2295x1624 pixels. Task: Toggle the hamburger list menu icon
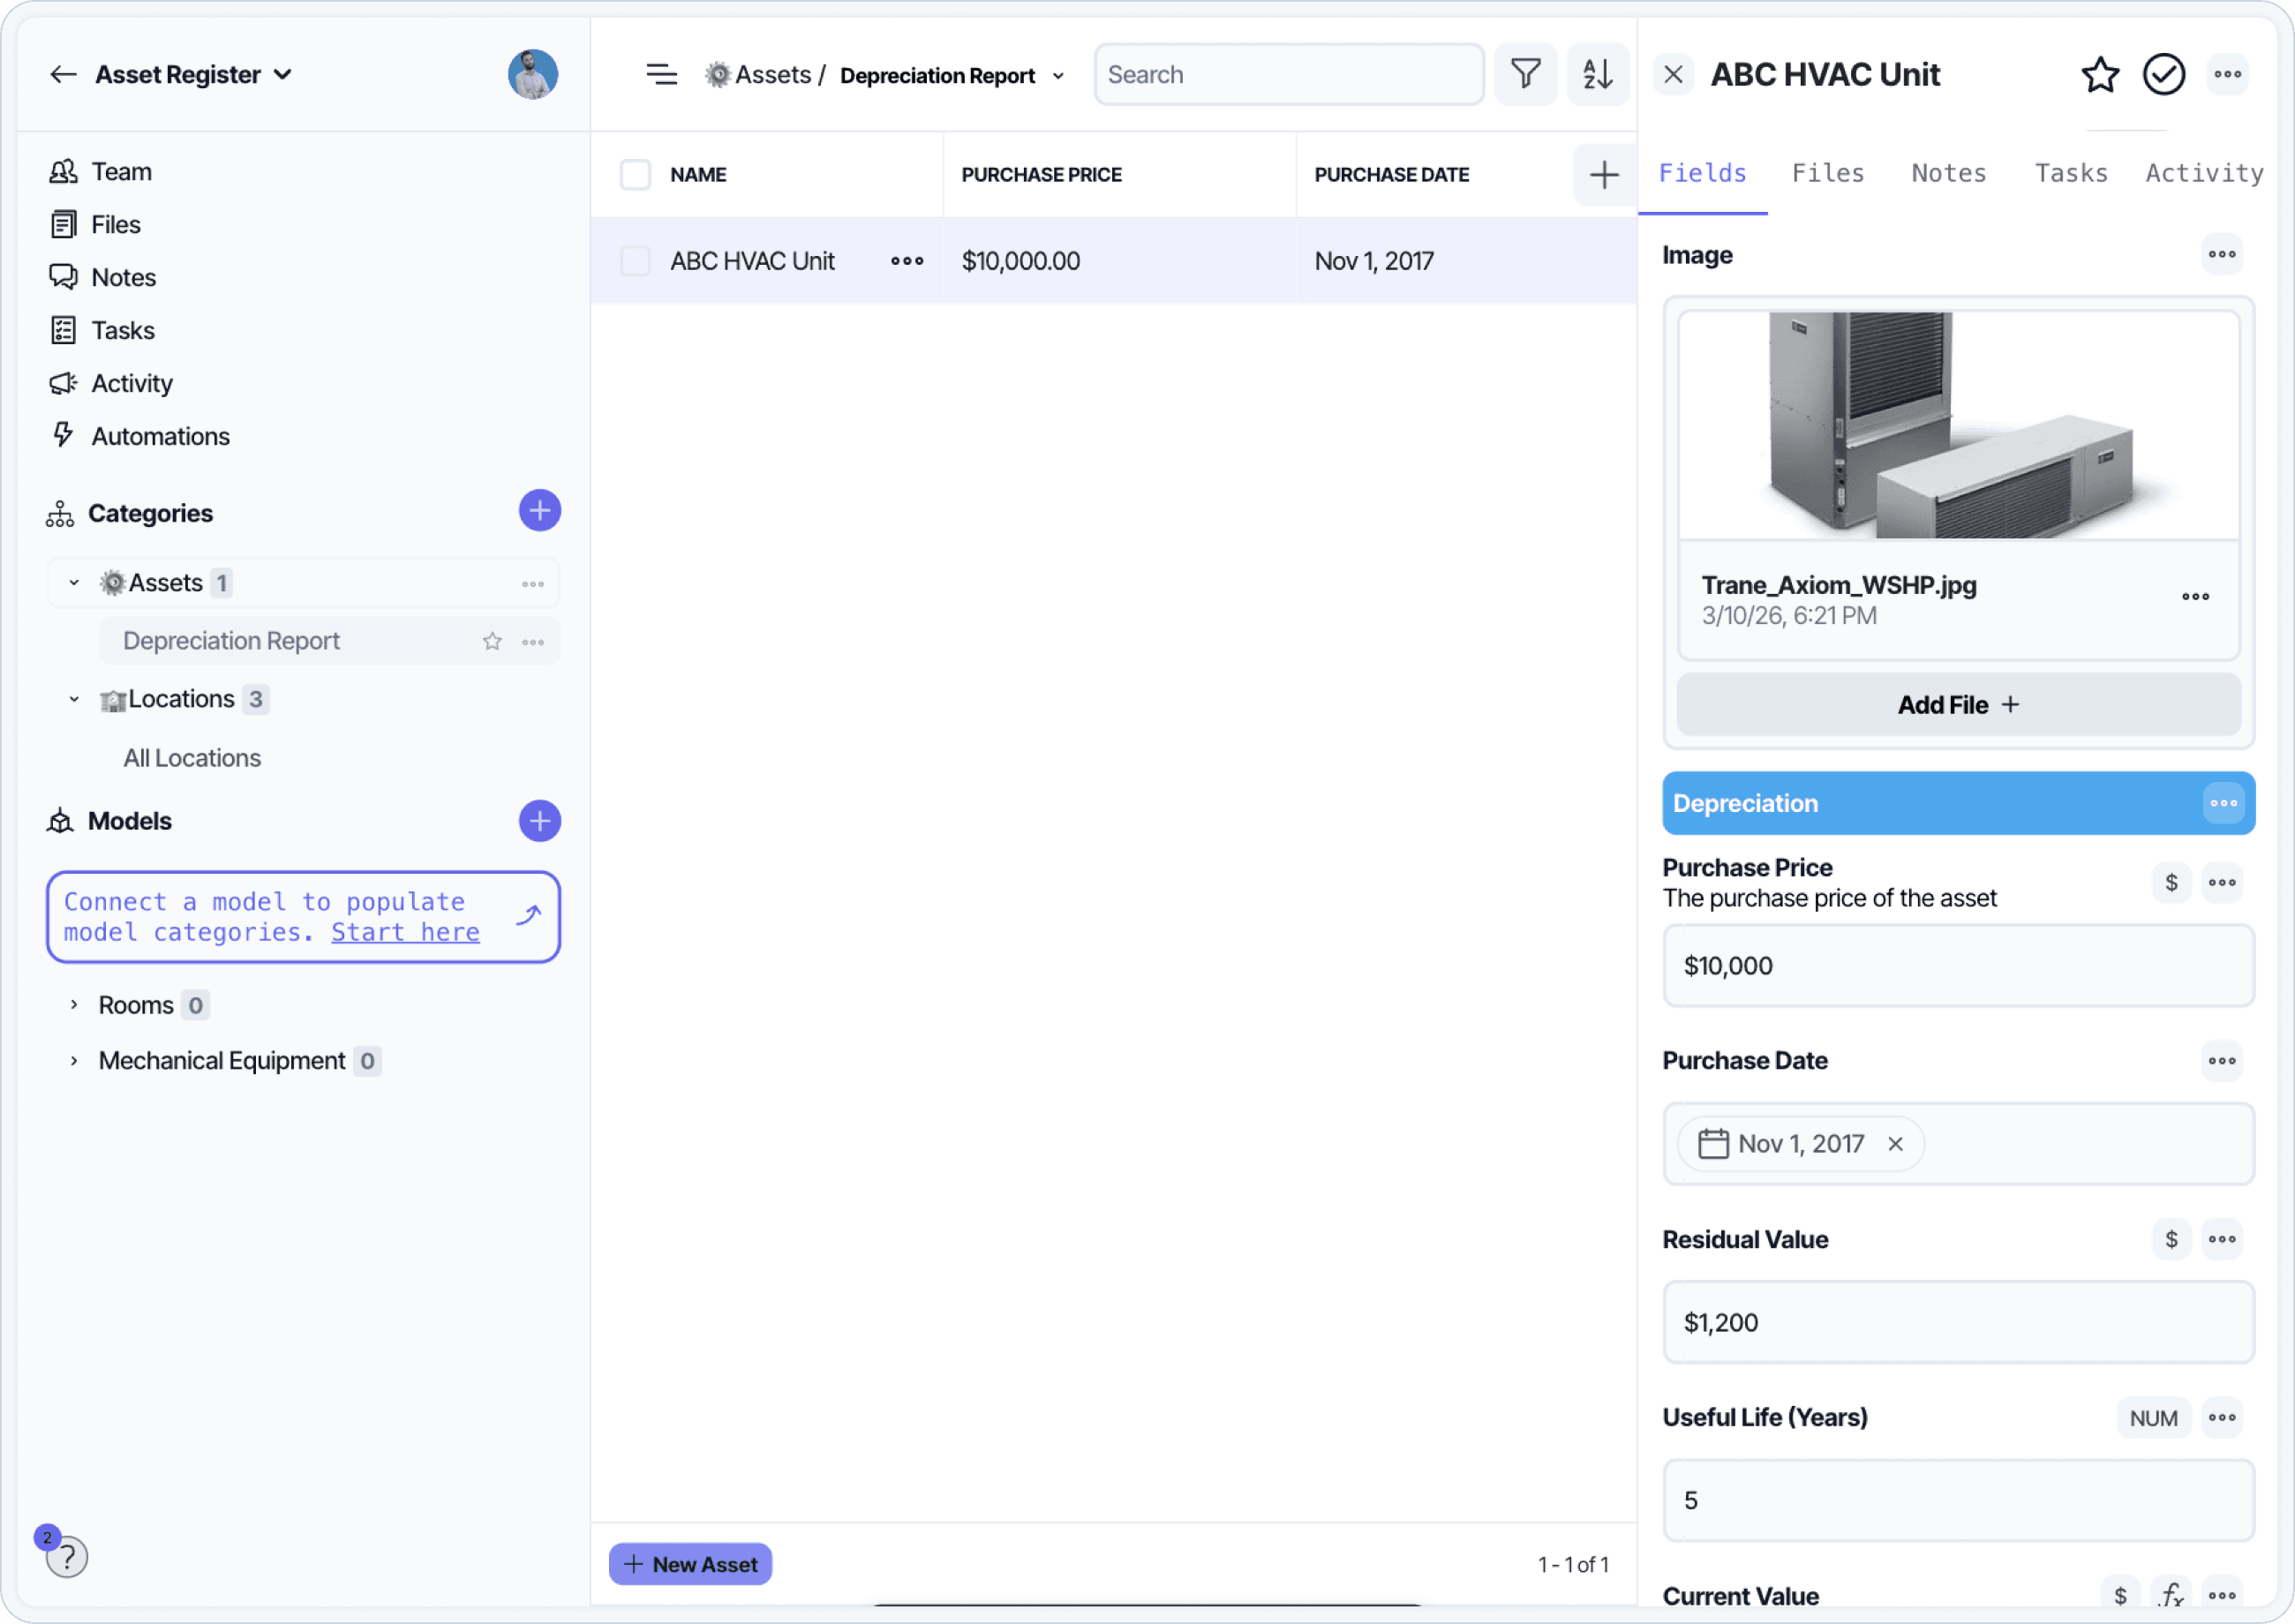[661, 74]
